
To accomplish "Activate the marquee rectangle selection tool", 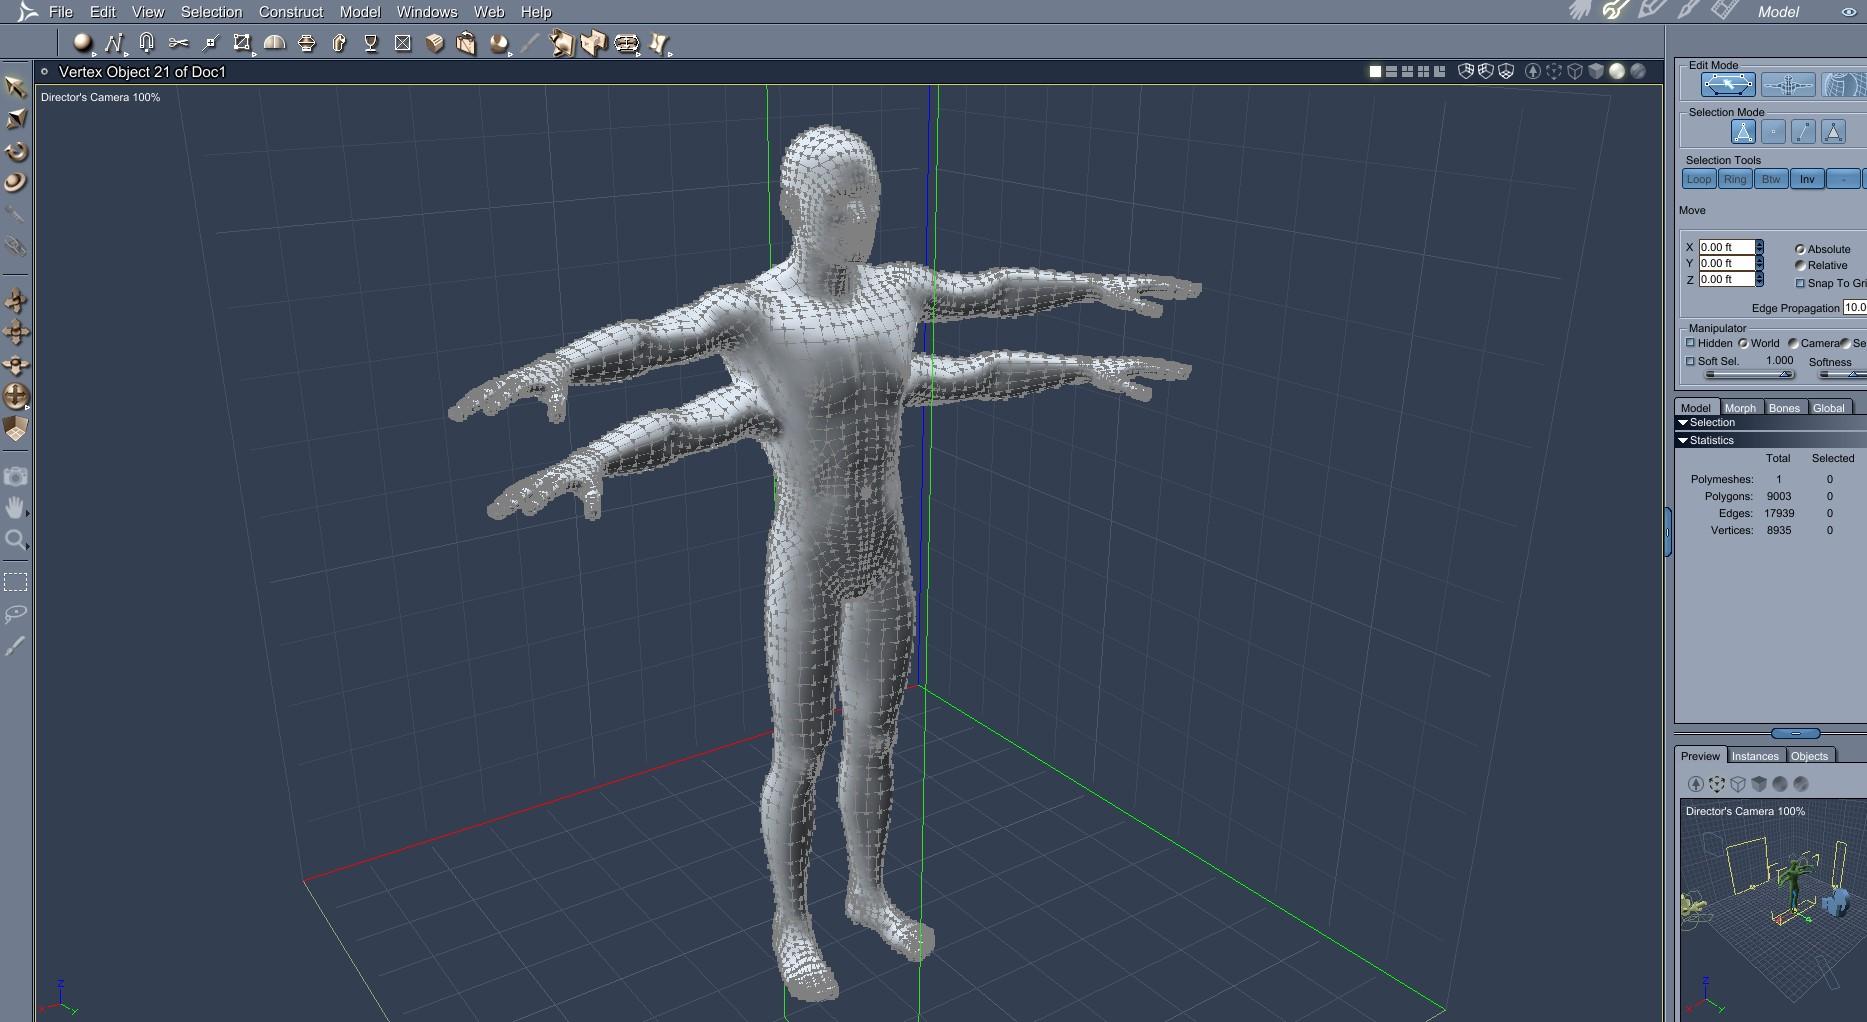I will click(x=16, y=582).
